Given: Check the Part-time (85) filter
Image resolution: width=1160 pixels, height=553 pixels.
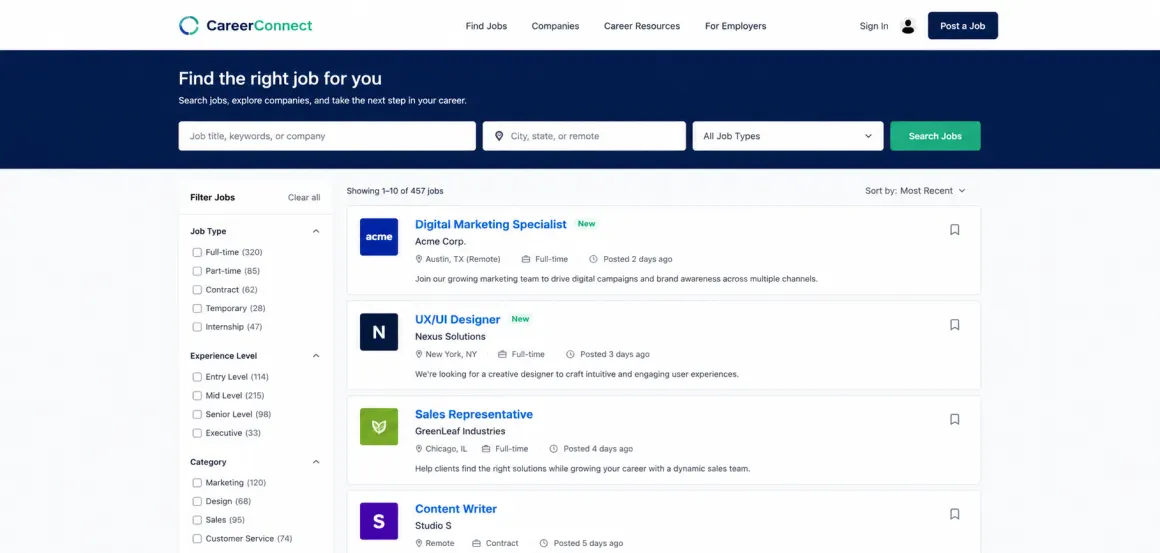Looking at the screenshot, I should (x=197, y=271).
